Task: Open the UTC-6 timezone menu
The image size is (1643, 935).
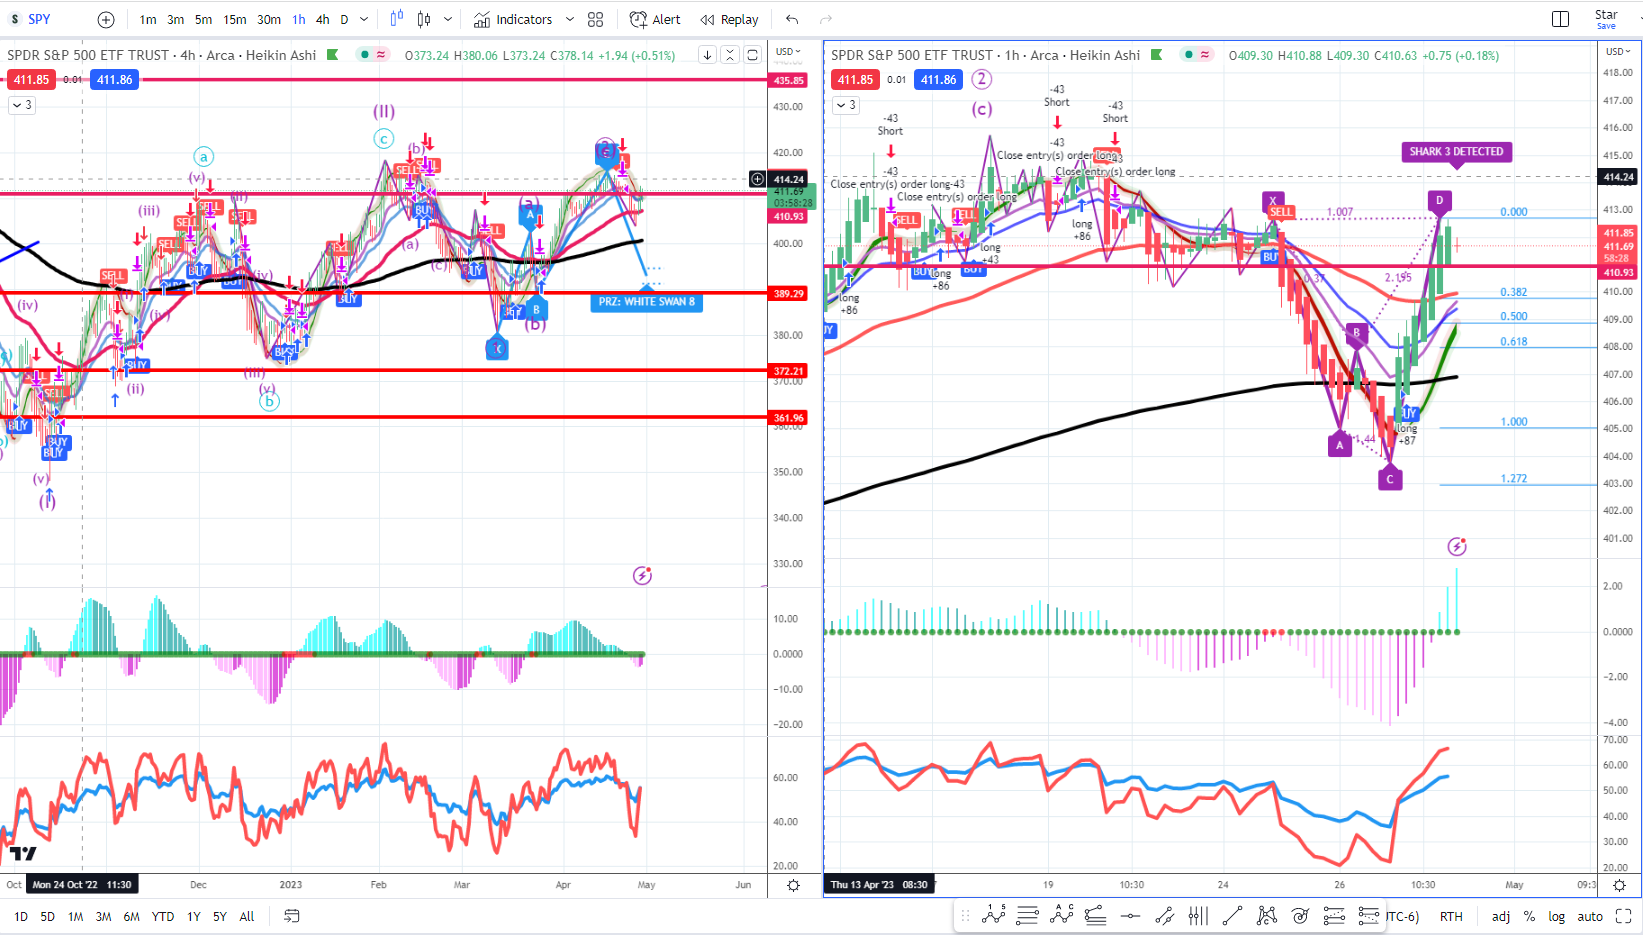Action: 1402,916
